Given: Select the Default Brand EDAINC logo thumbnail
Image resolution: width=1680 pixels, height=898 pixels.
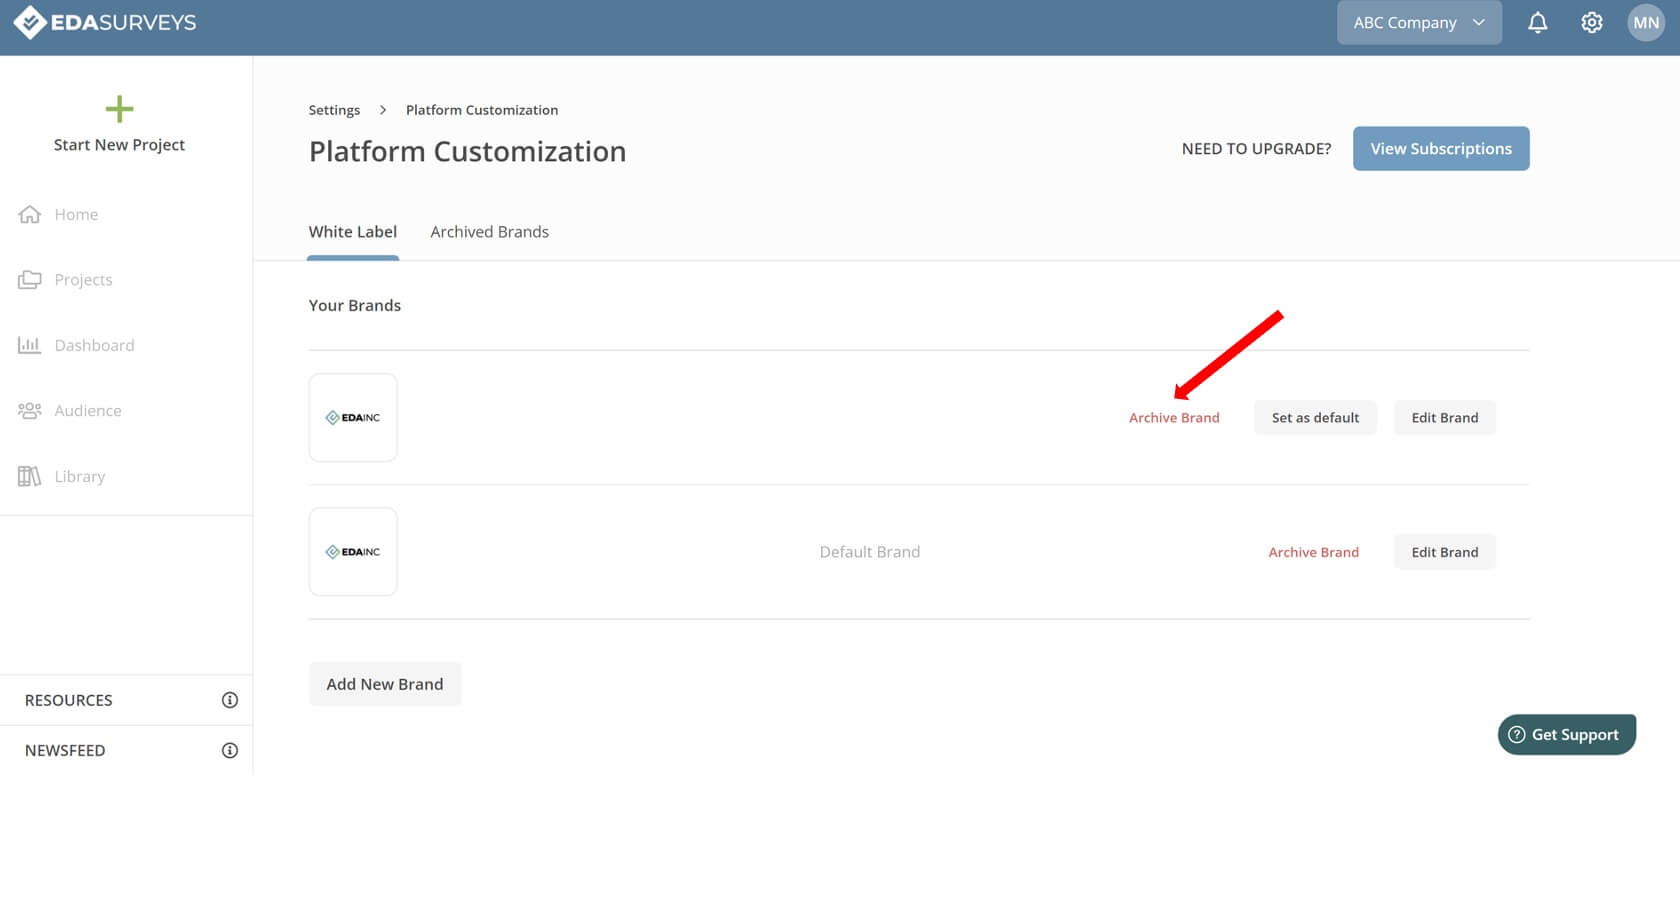Looking at the screenshot, I should click(353, 552).
